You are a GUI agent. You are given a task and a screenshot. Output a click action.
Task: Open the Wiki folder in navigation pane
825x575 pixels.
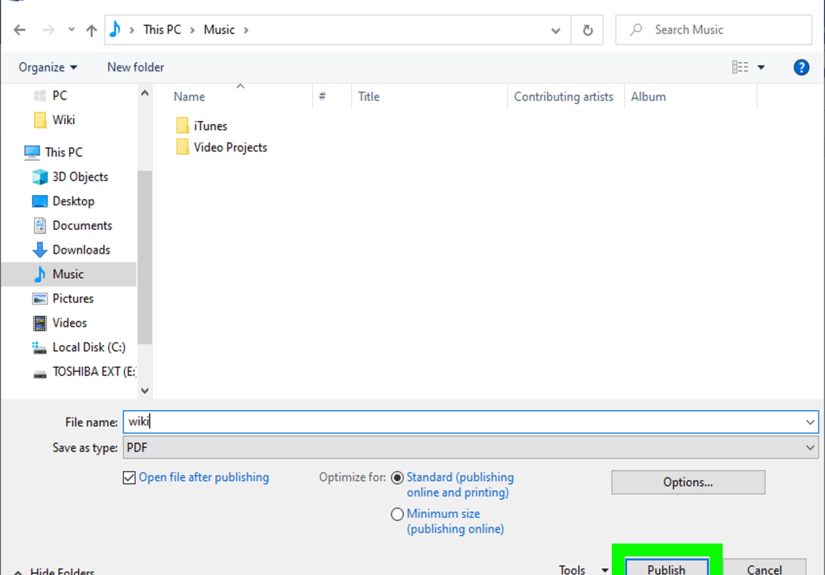63,120
